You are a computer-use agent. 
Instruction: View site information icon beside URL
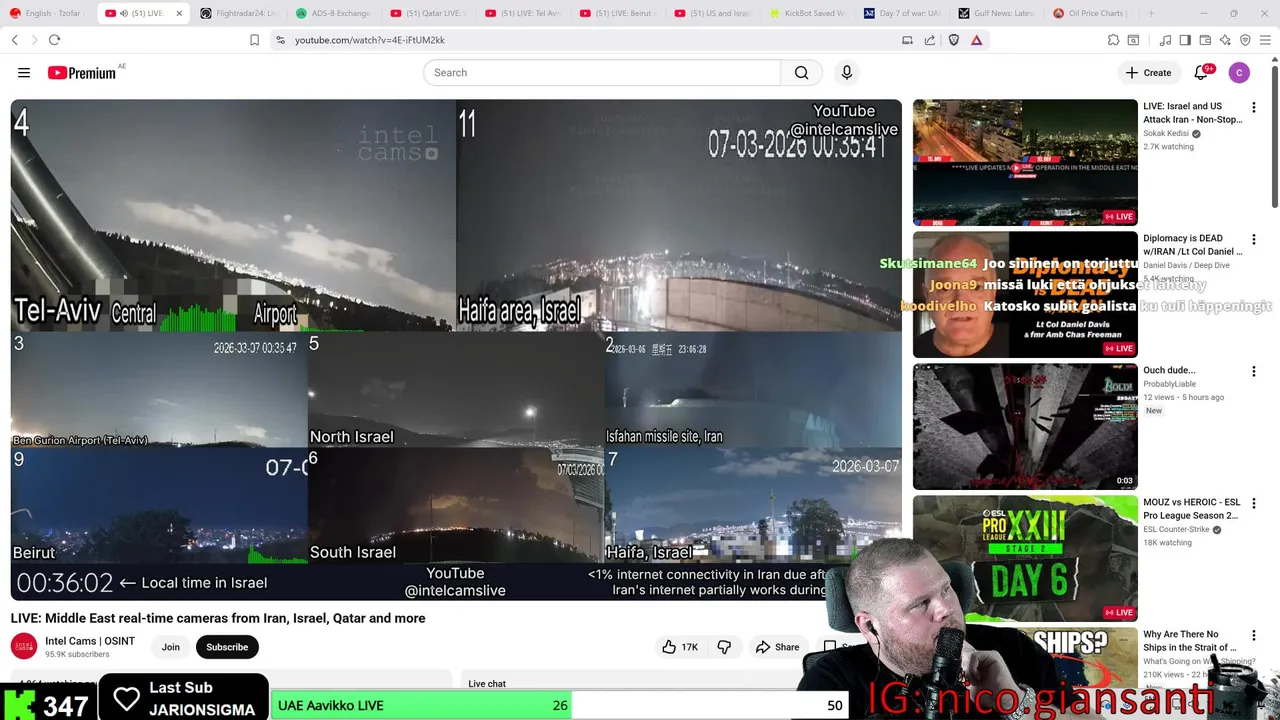(x=280, y=40)
